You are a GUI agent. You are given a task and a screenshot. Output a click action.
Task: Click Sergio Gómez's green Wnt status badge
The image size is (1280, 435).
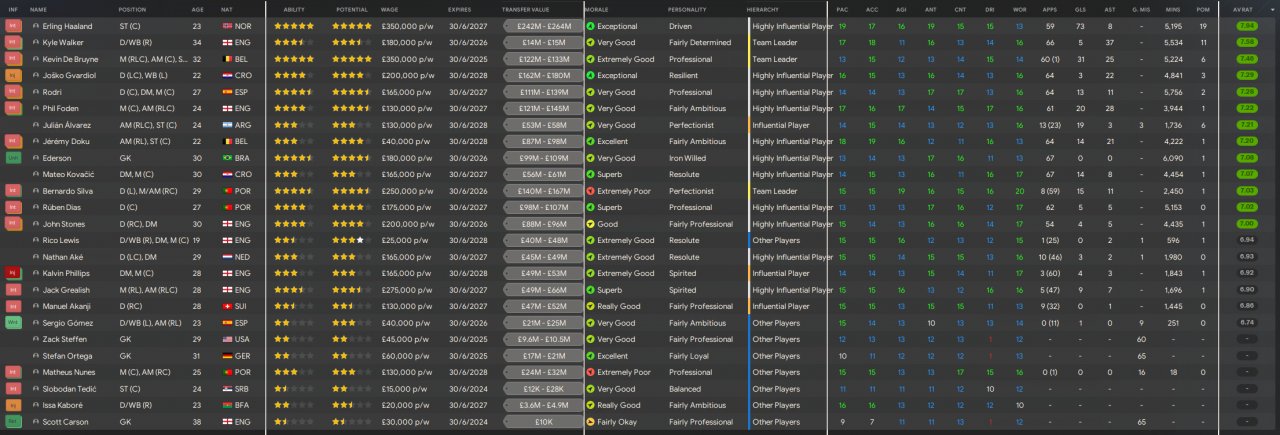pos(13,323)
